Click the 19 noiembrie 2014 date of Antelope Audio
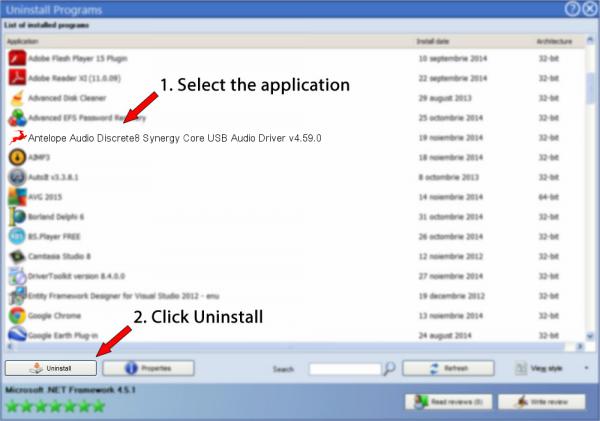The width and height of the screenshot is (600, 421). point(451,138)
